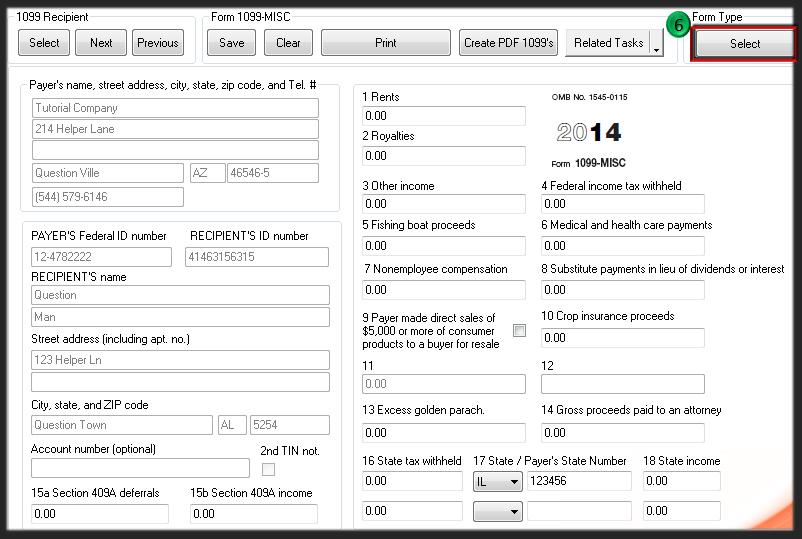Print the 1099-MISC form
The width and height of the screenshot is (802, 539).
(386, 42)
